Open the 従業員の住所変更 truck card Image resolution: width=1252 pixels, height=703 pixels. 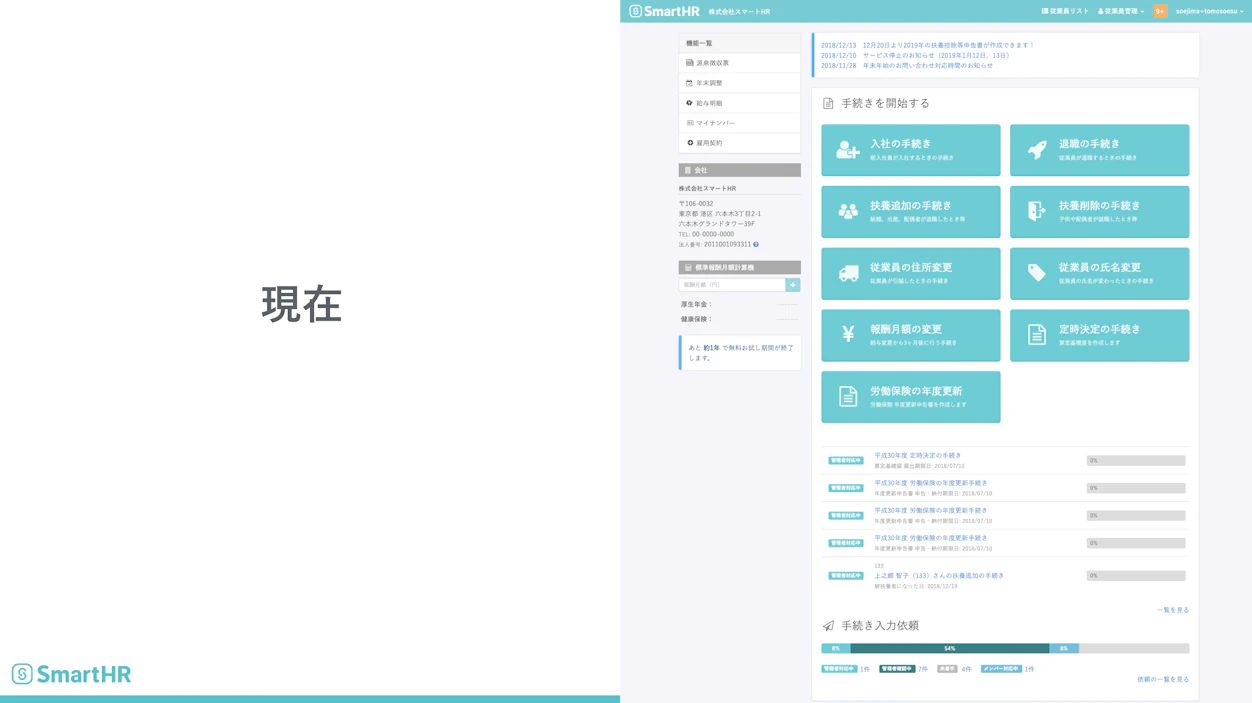(910, 273)
